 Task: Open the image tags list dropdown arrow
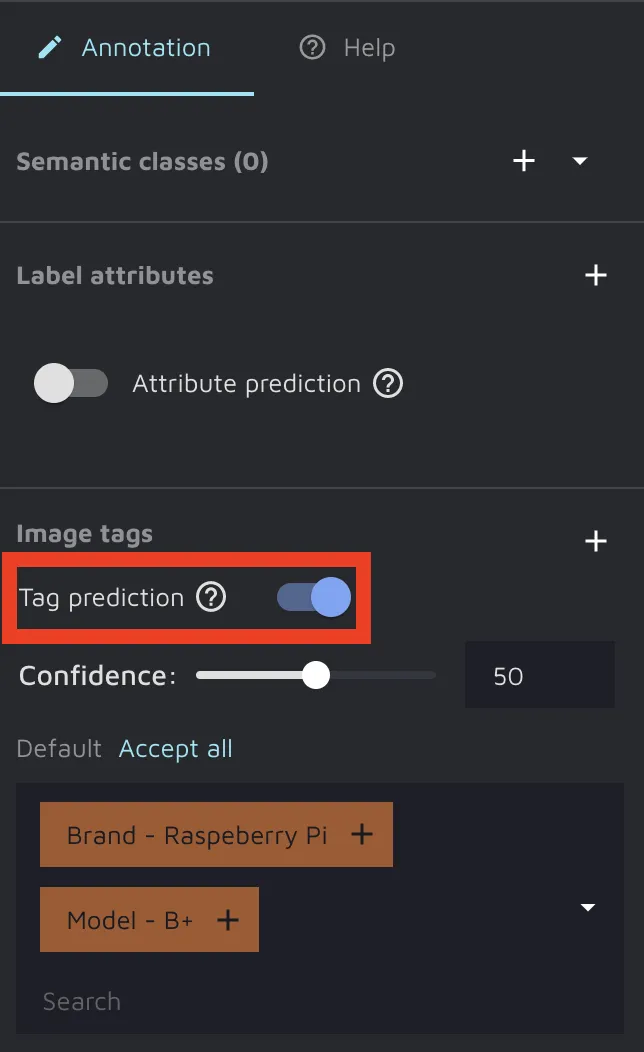point(588,907)
